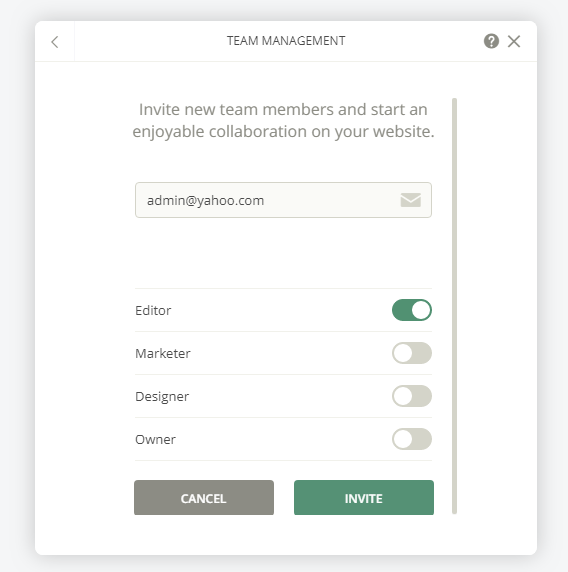Disable the Editor role toggle
This screenshot has width=568, height=572.
point(412,310)
